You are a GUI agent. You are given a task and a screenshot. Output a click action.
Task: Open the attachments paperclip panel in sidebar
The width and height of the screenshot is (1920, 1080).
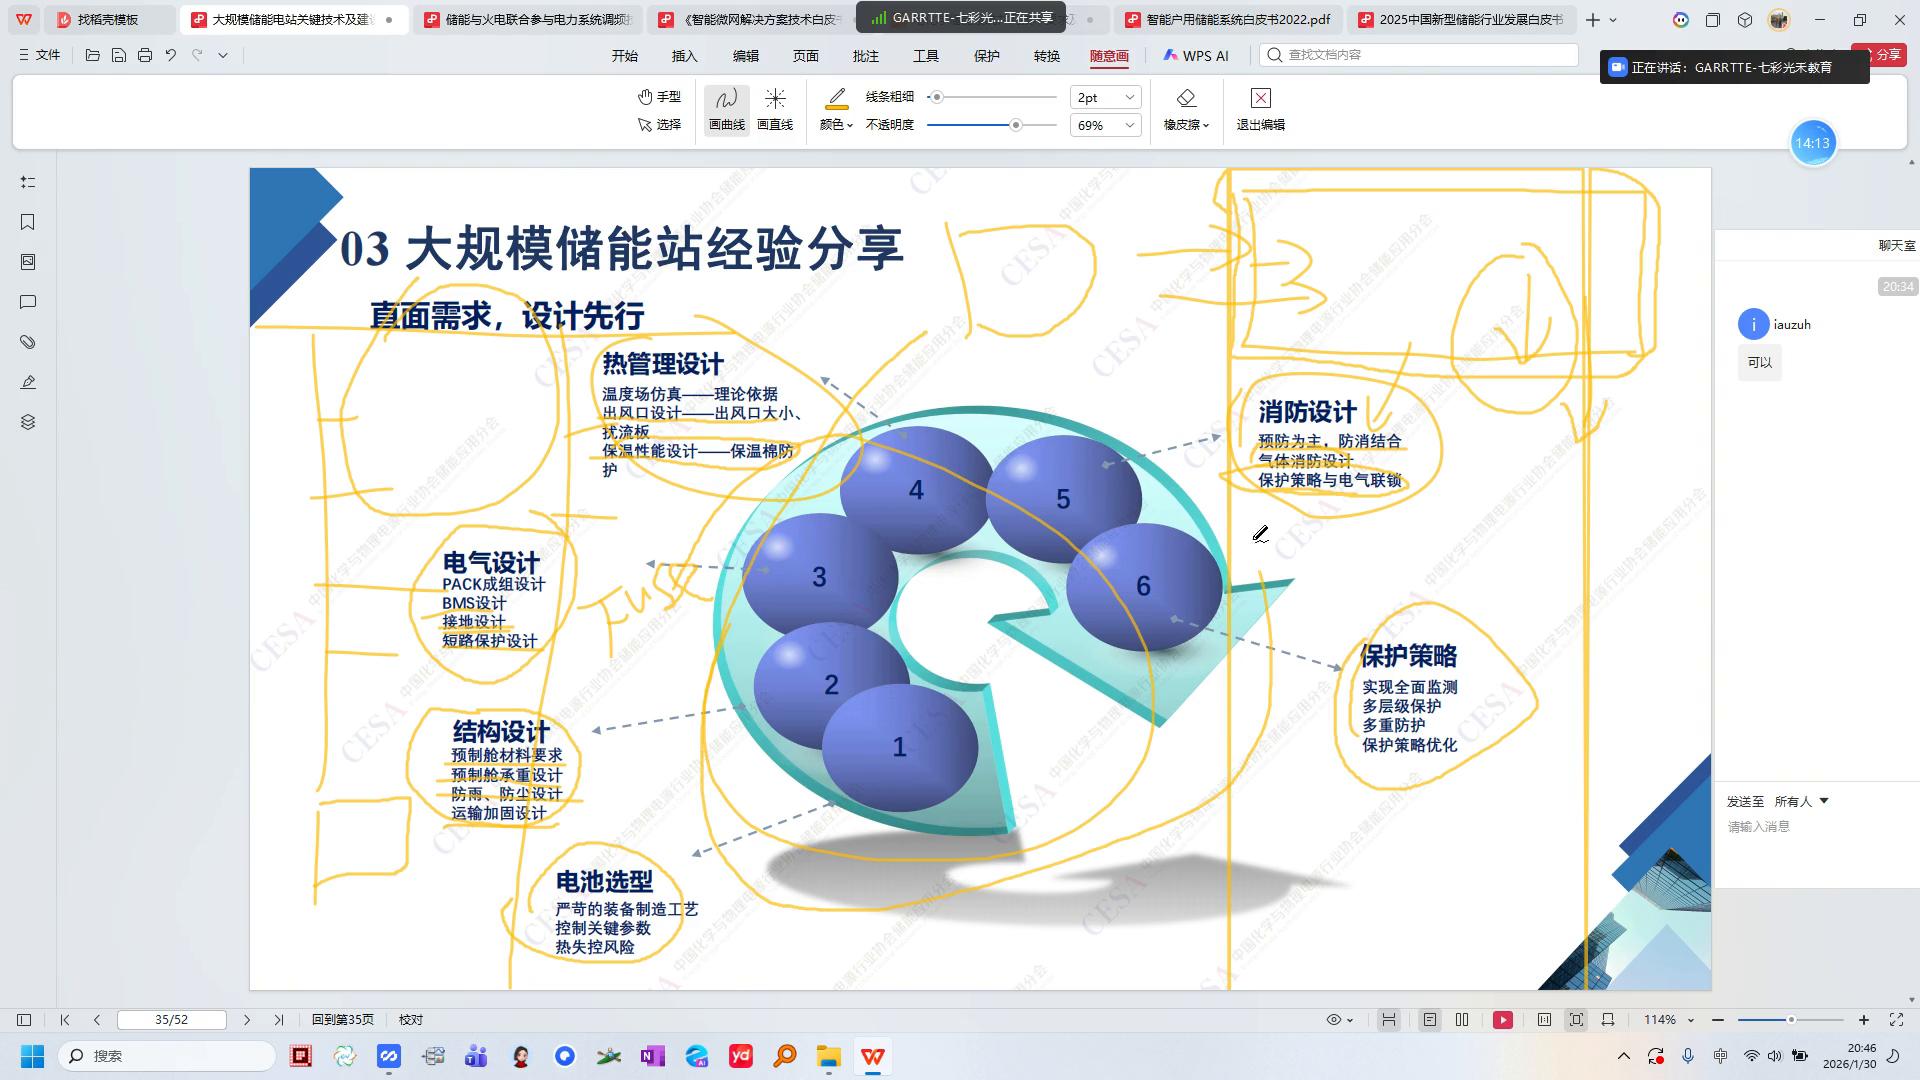[28, 342]
